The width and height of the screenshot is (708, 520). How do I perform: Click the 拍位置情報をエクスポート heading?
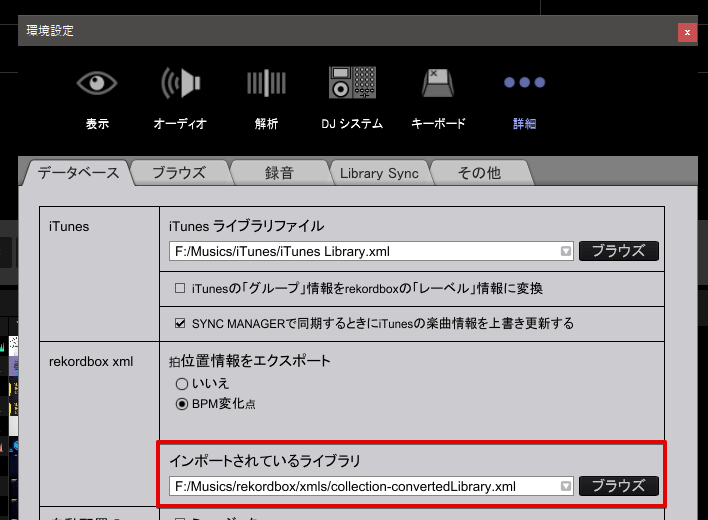tap(250, 361)
